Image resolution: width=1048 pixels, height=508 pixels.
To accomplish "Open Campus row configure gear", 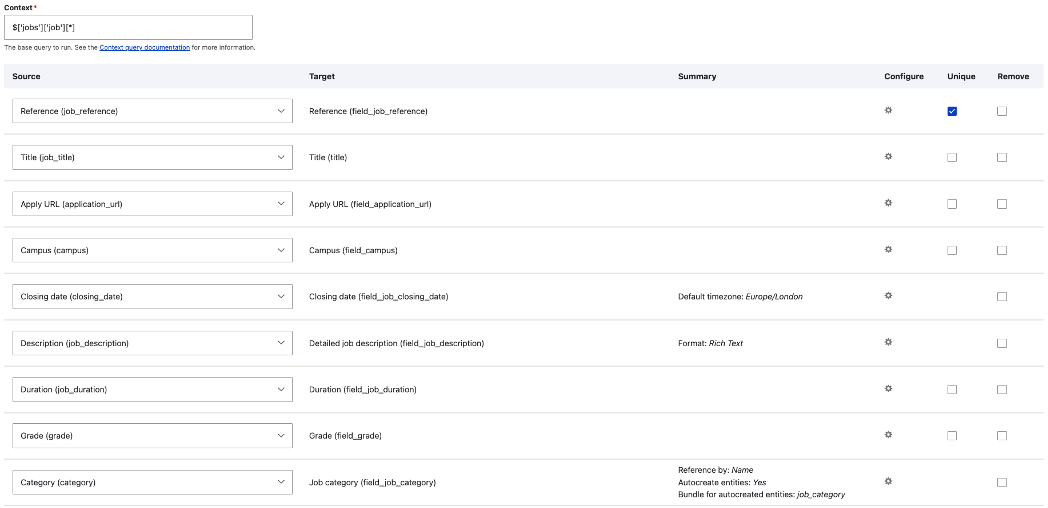I will (x=887, y=249).
